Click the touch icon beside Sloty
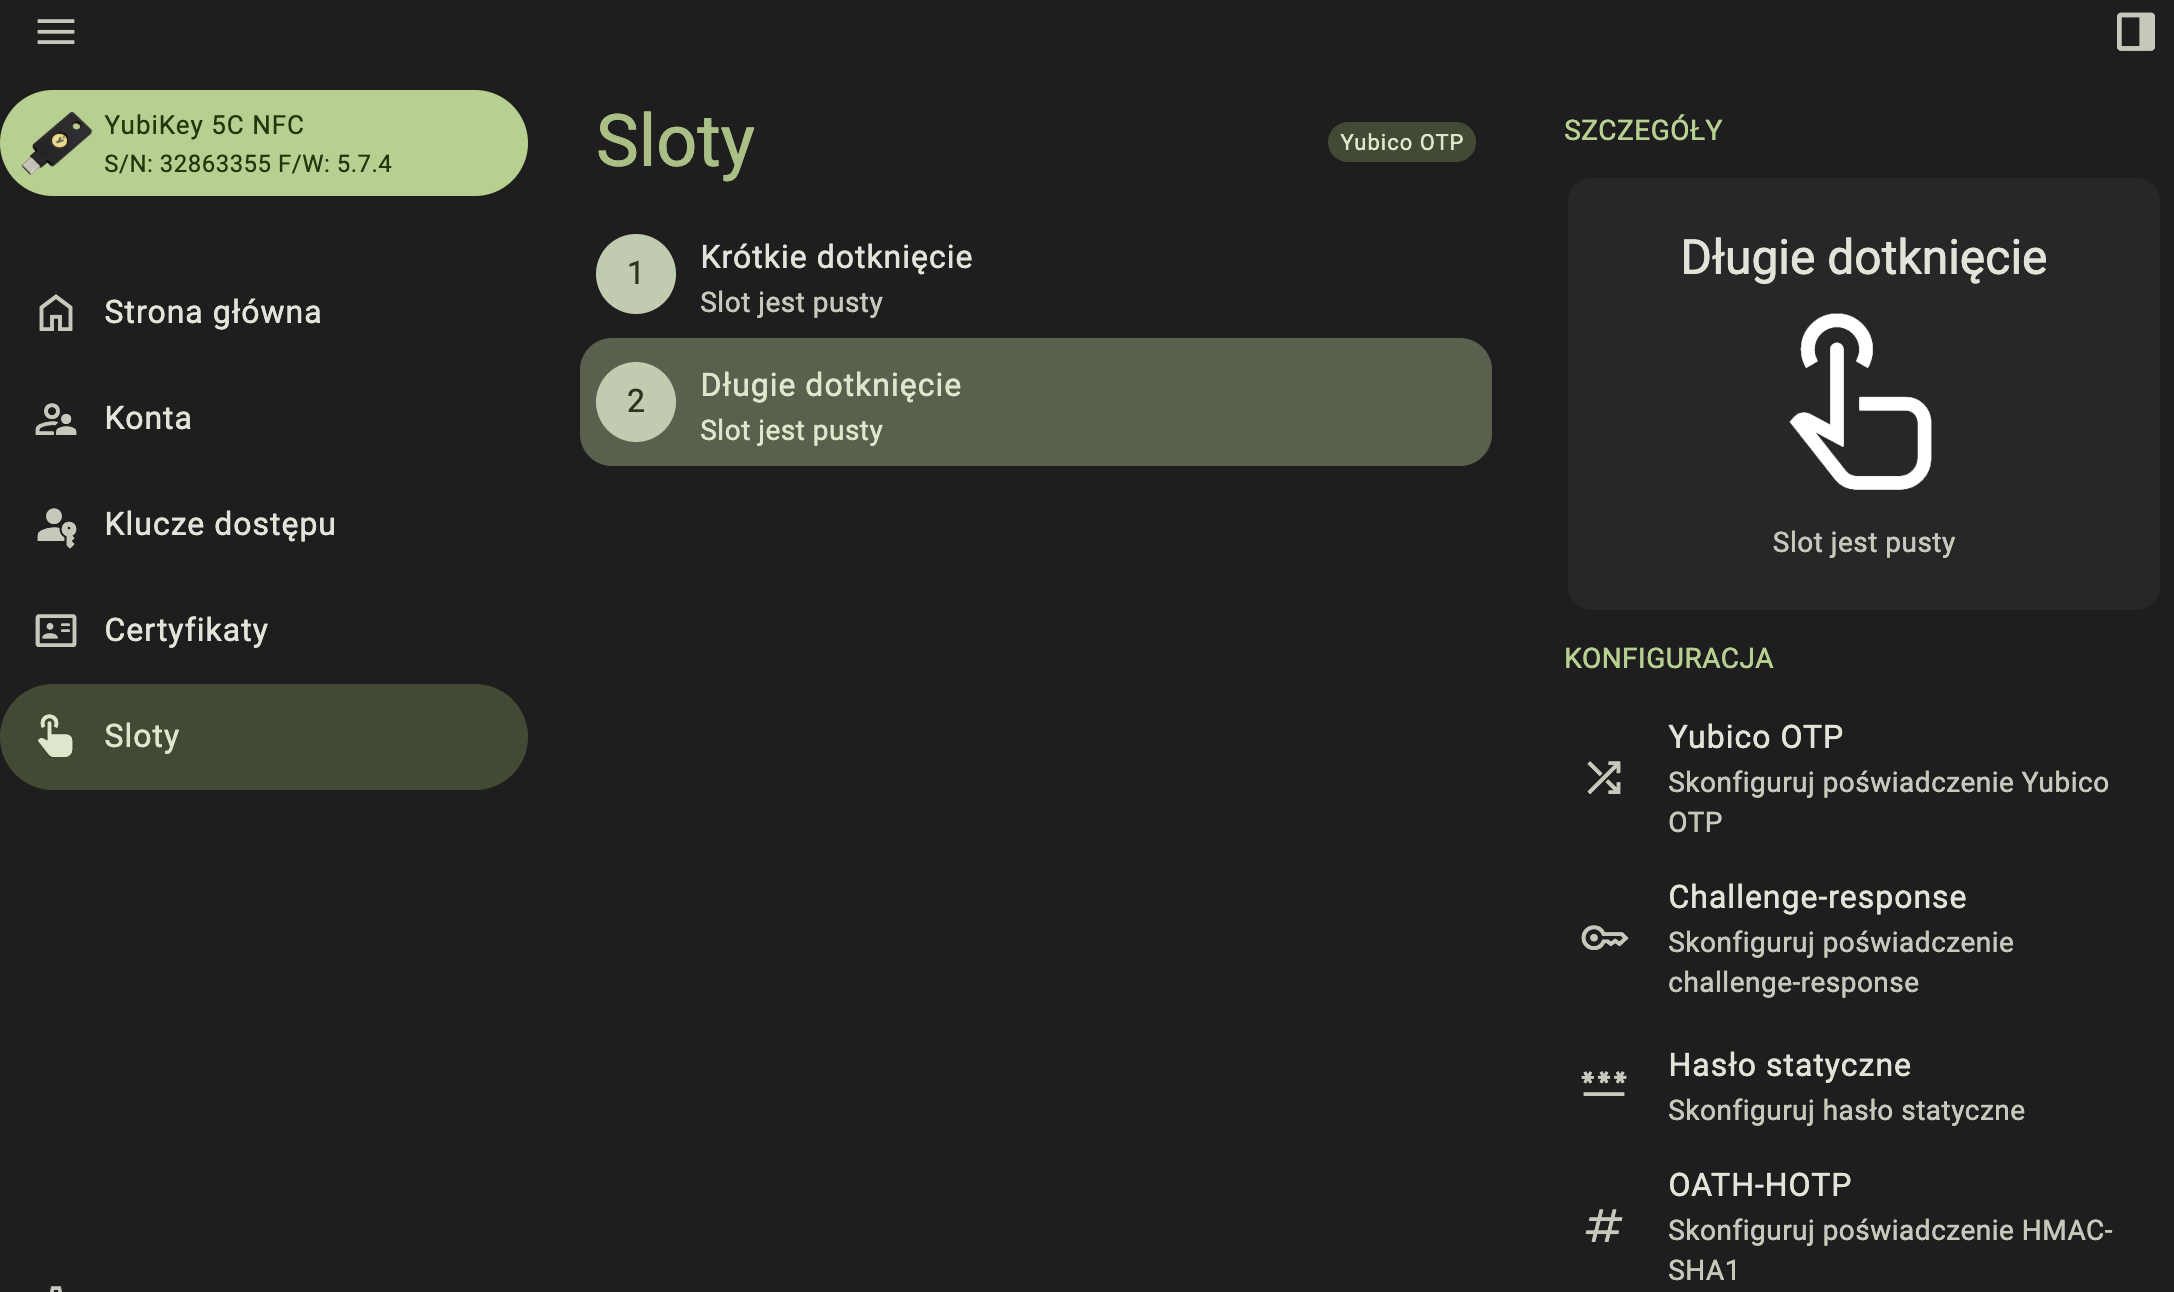The height and width of the screenshot is (1292, 2174). click(x=56, y=736)
